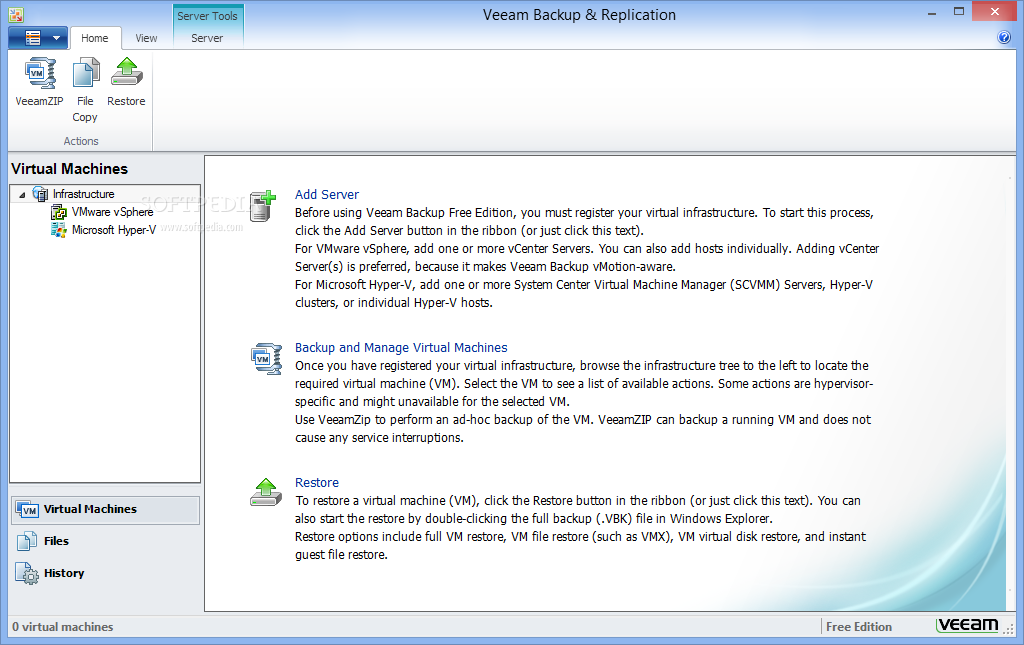This screenshot has width=1024, height=645.
Task: Click the VMware vSphere tree icon
Action: click(x=59, y=212)
